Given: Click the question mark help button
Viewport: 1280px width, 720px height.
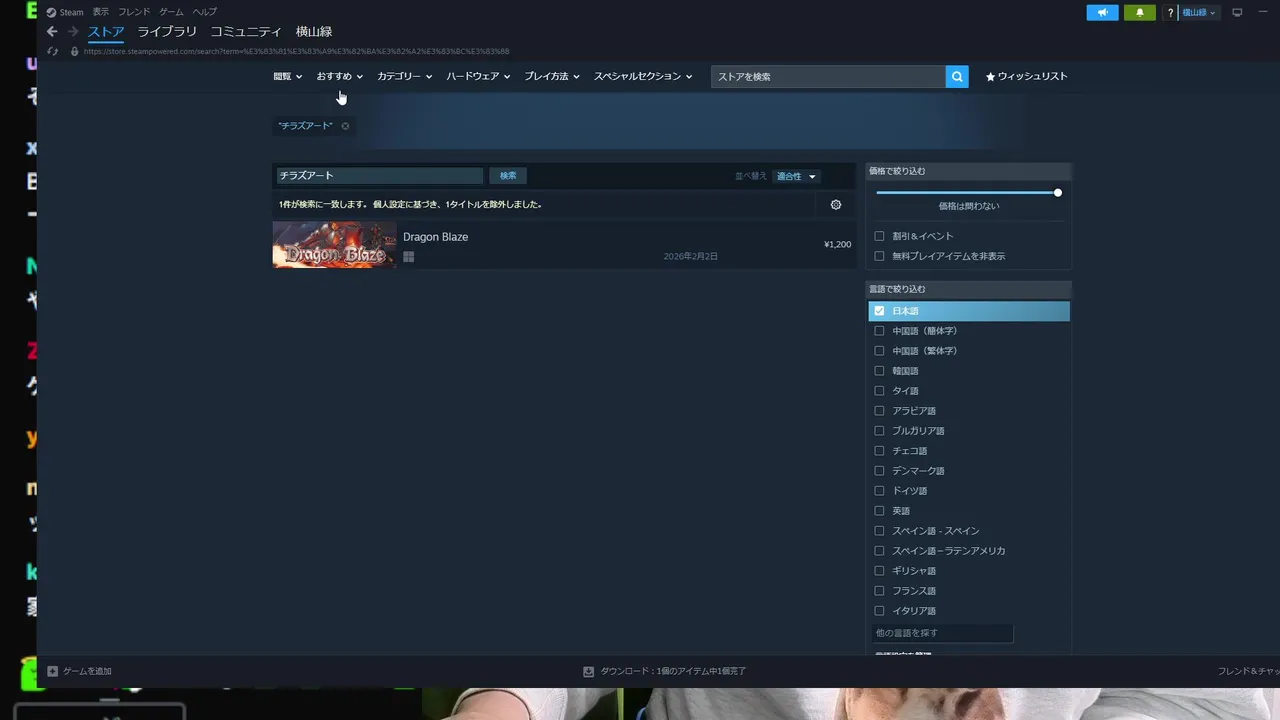Looking at the screenshot, I should [1170, 13].
